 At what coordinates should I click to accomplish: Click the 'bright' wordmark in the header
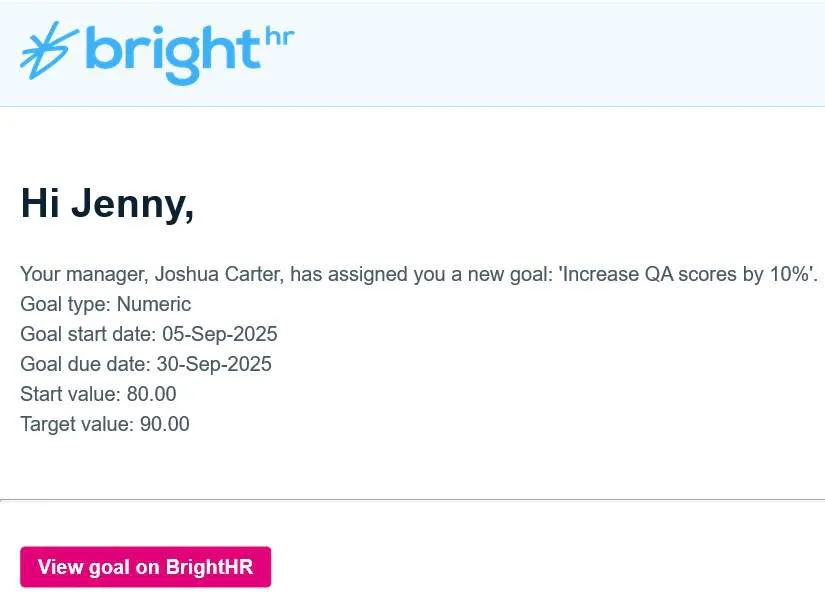[x=173, y=50]
